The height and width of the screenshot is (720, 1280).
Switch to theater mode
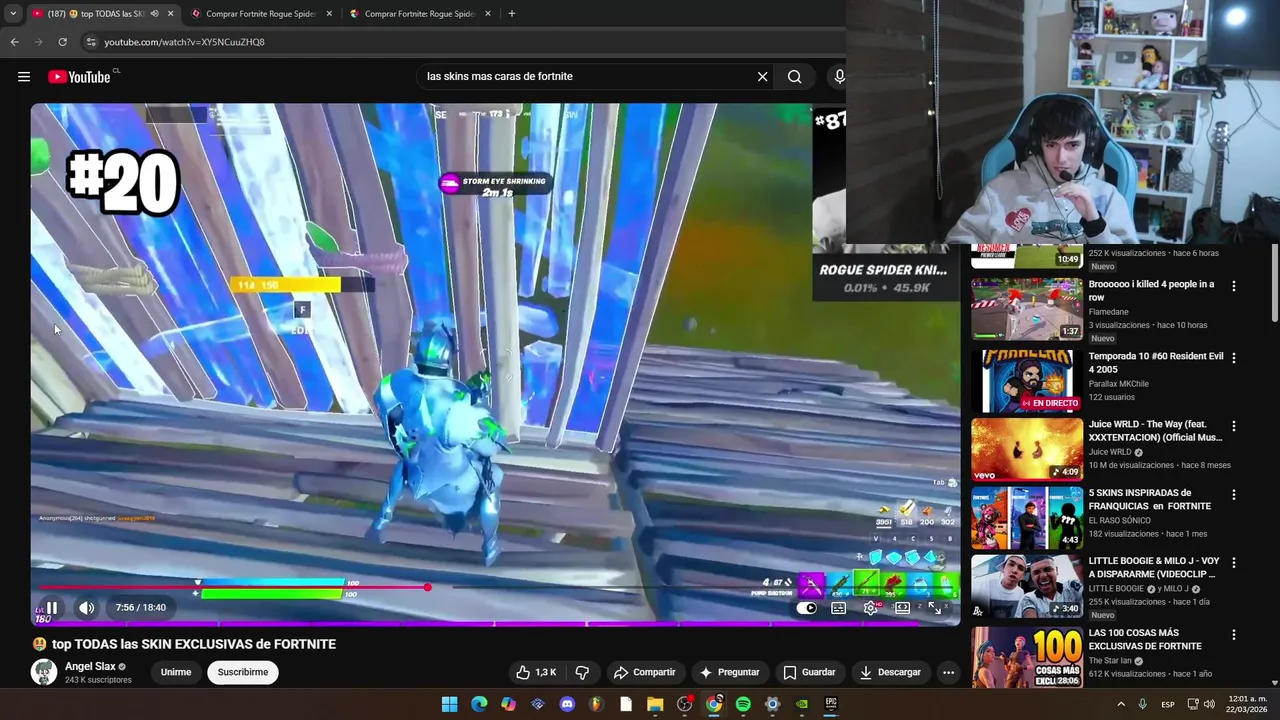902,608
